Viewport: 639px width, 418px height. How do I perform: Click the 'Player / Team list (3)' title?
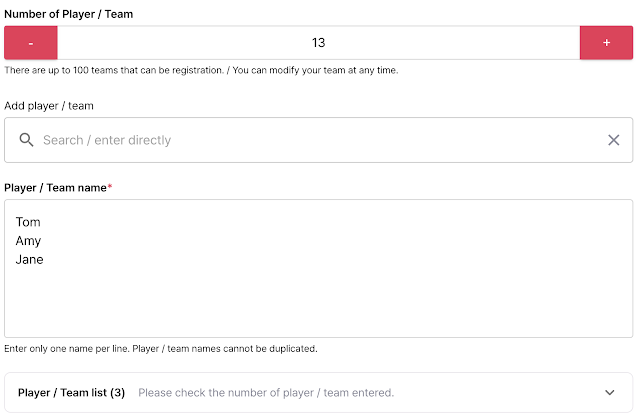tap(71, 393)
